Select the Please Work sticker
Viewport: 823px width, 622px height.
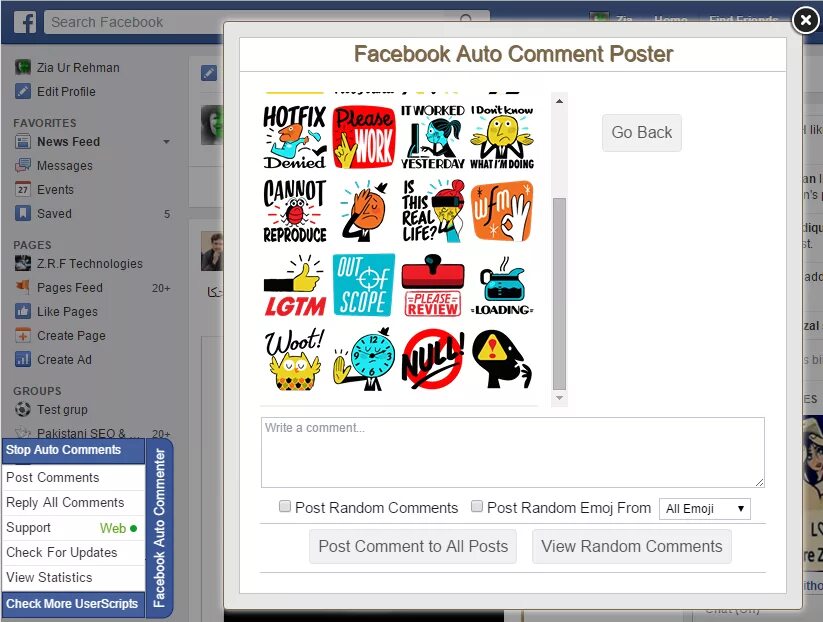click(x=364, y=137)
